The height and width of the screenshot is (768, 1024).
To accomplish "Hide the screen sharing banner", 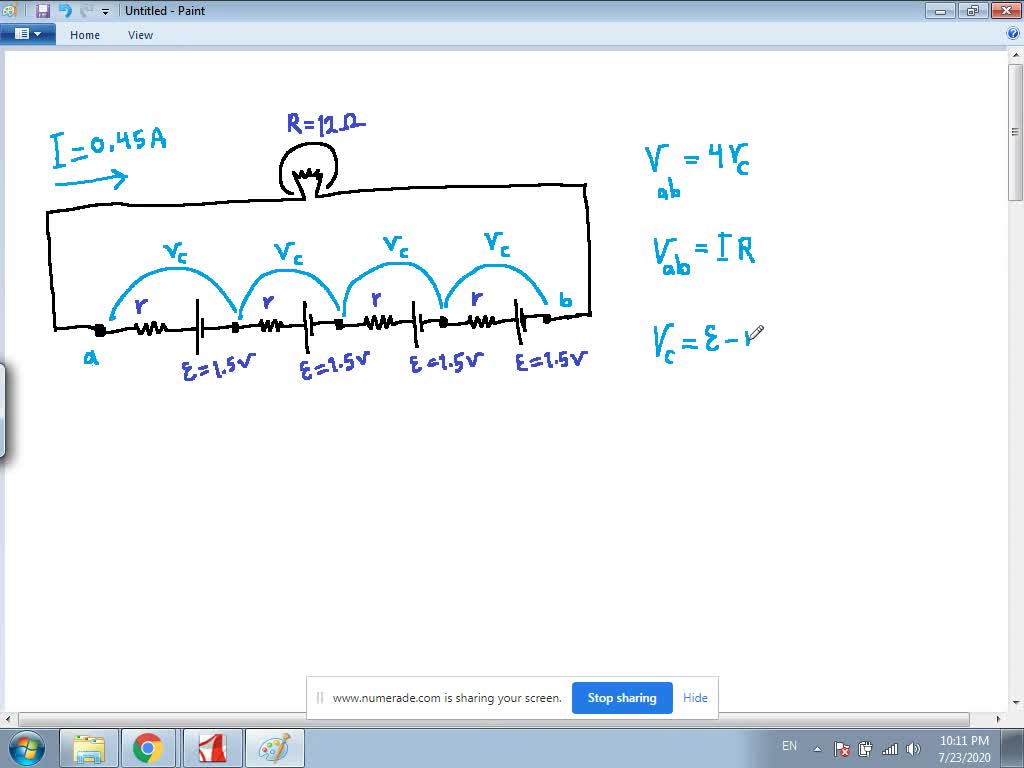I will 695,698.
